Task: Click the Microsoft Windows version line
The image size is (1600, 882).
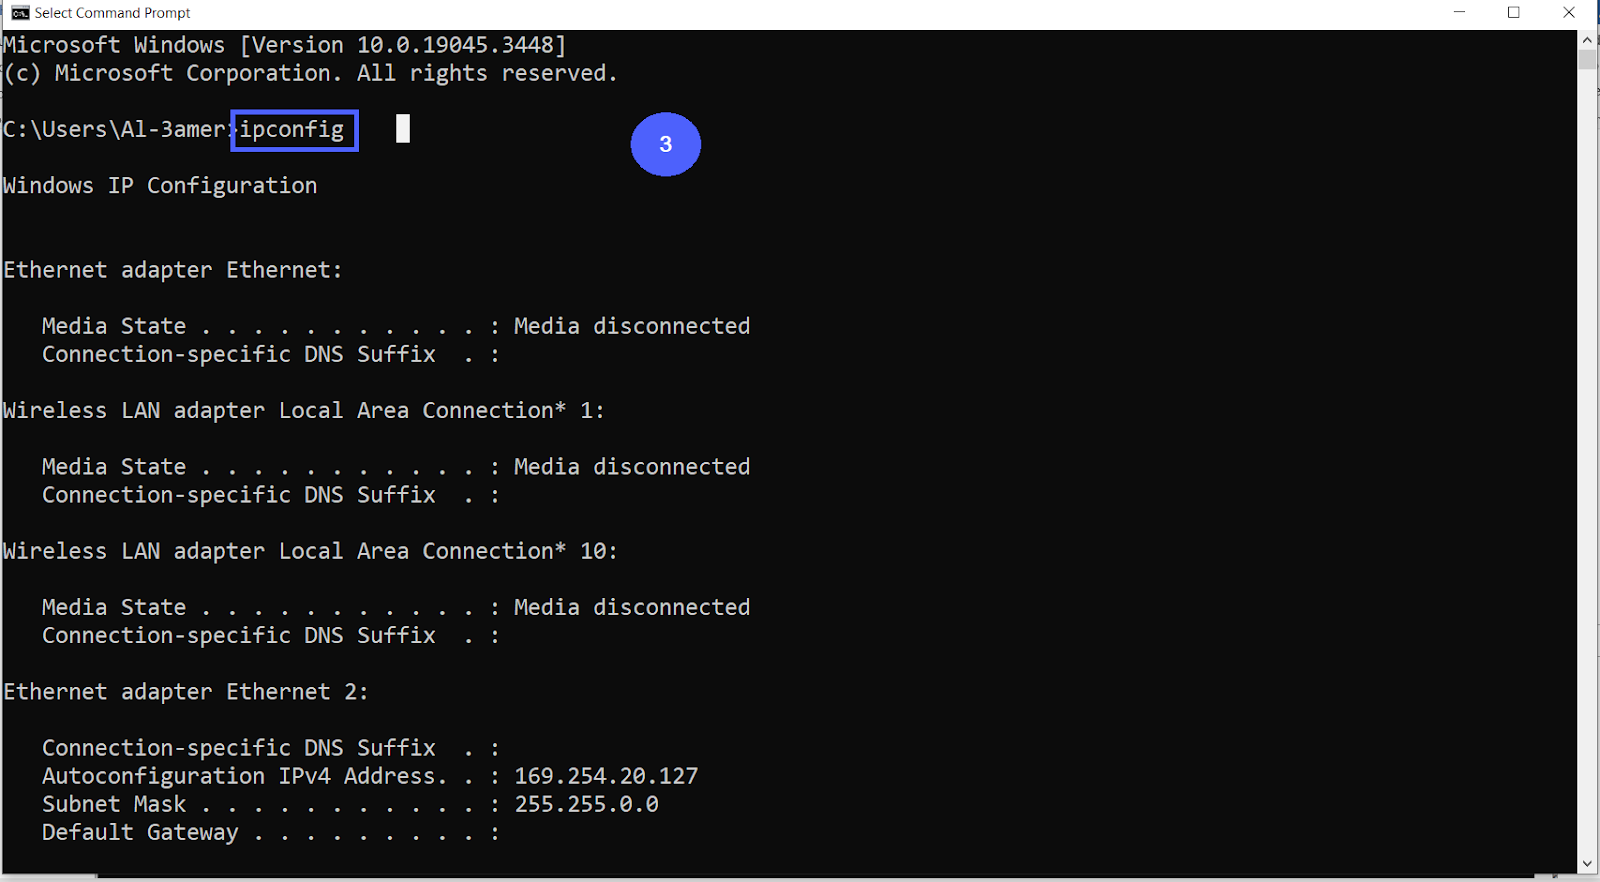Action: tap(284, 44)
